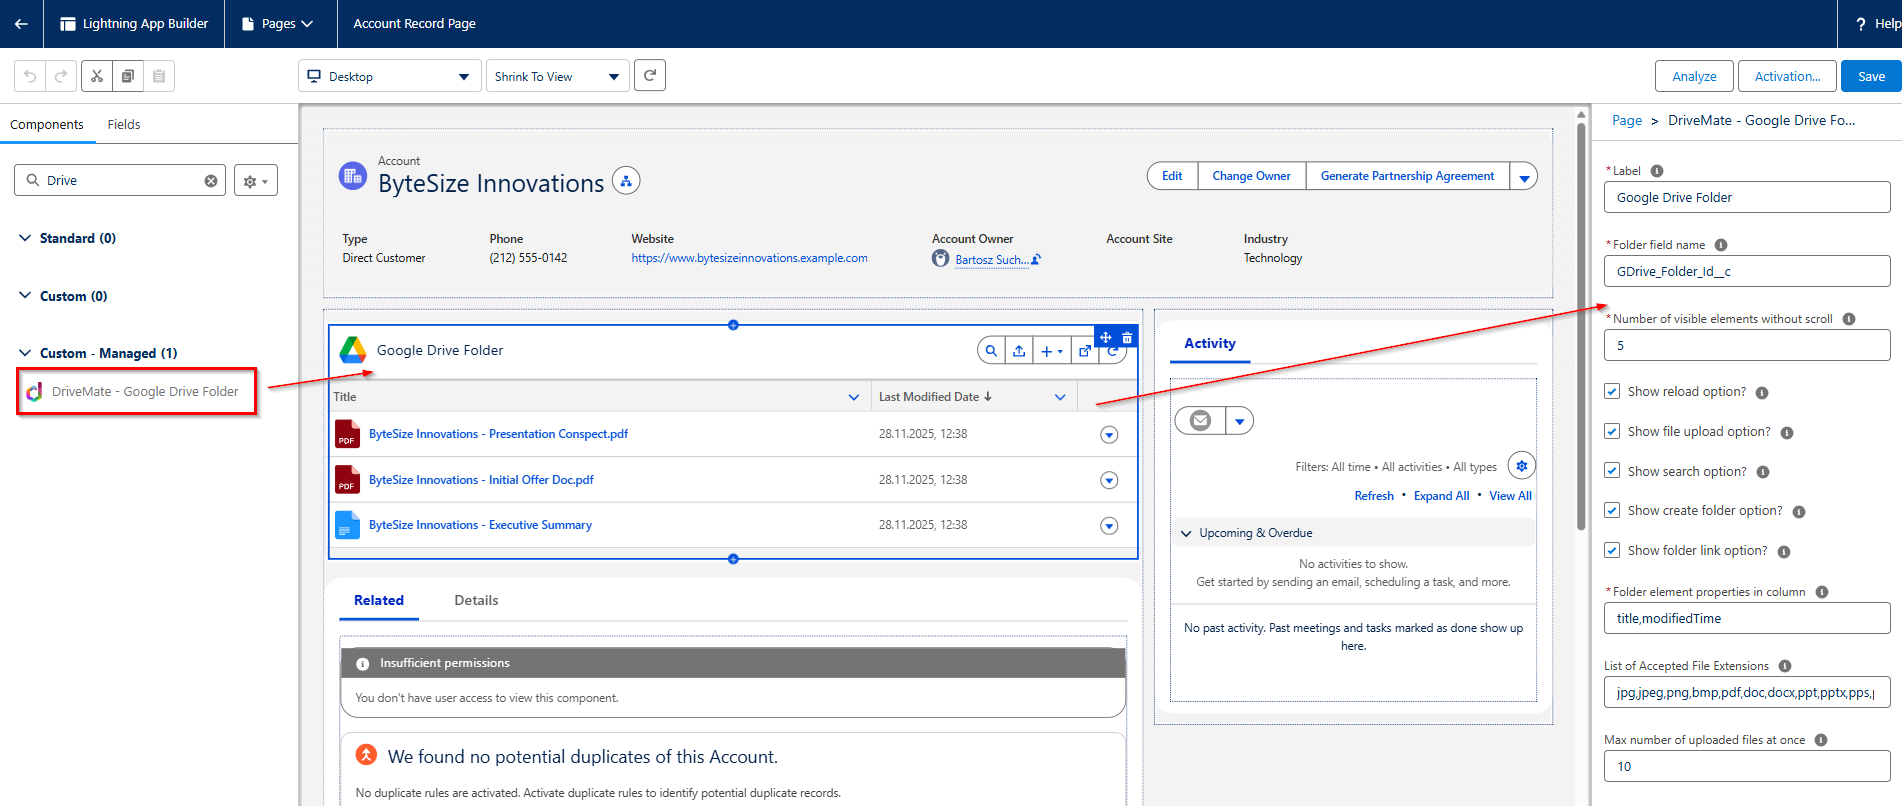Click the Cut scissors icon
The image size is (1902, 806).
tap(97, 76)
